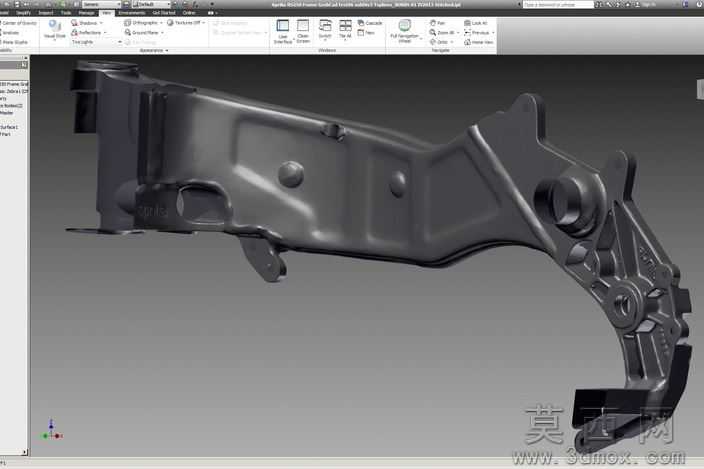Image resolution: width=704 pixels, height=469 pixels.
Task: Switch to the Simplify tab
Action: pyautogui.click(x=23, y=13)
